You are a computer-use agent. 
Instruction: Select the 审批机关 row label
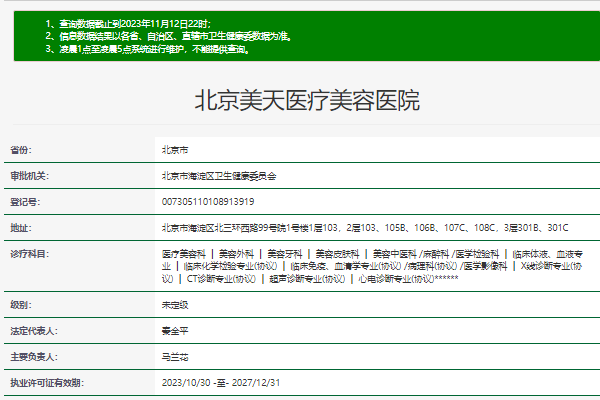pos(29,175)
